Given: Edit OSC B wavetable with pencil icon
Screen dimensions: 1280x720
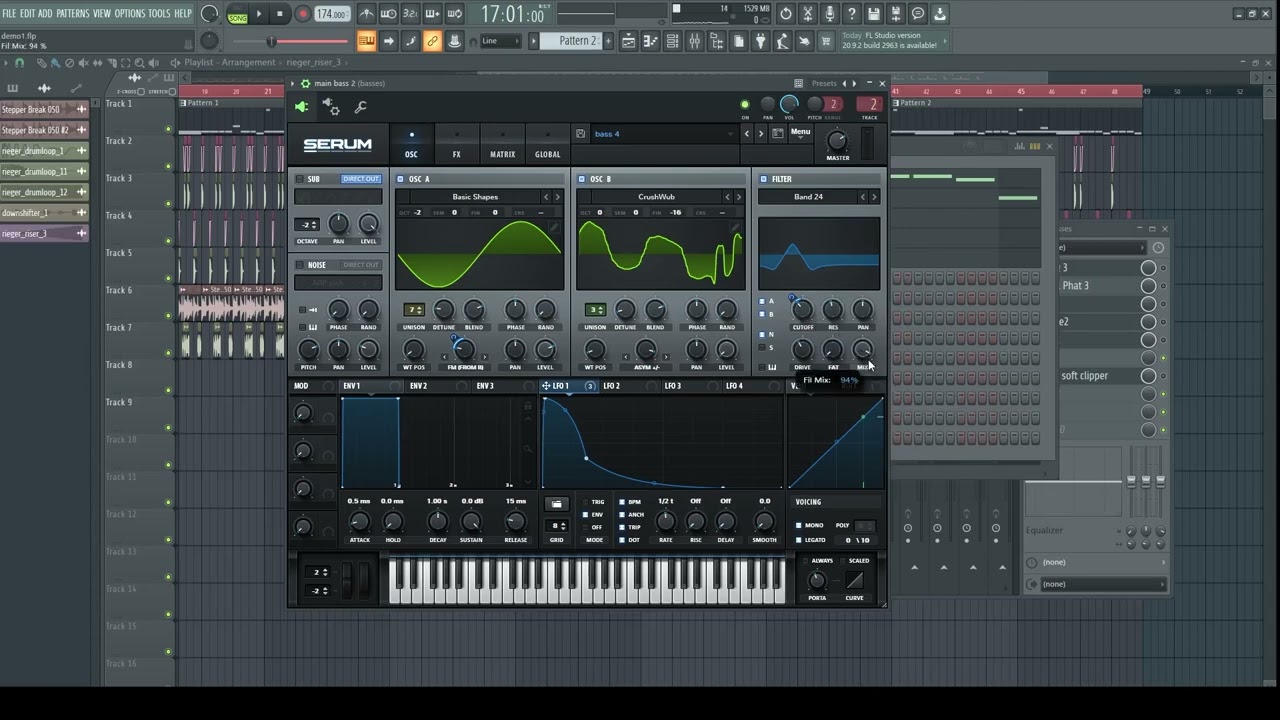Looking at the screenshot, I should coord(736,227).
